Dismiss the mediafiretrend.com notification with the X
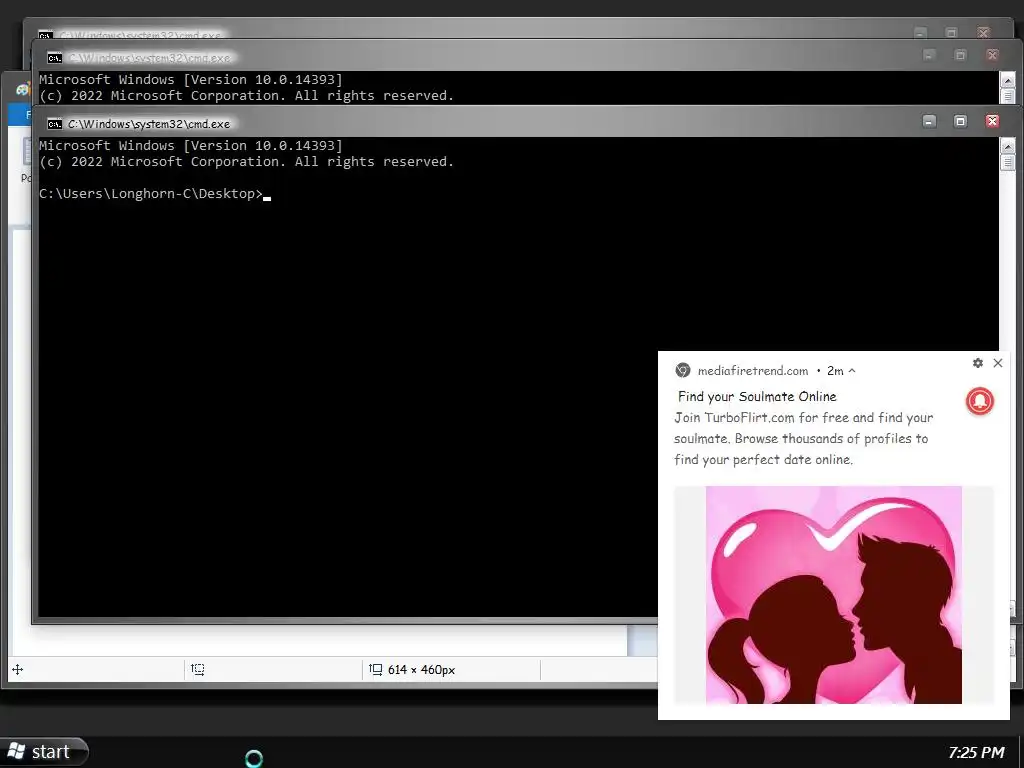1024x768 pixels. pyautogui.click(x=998, y=363)
